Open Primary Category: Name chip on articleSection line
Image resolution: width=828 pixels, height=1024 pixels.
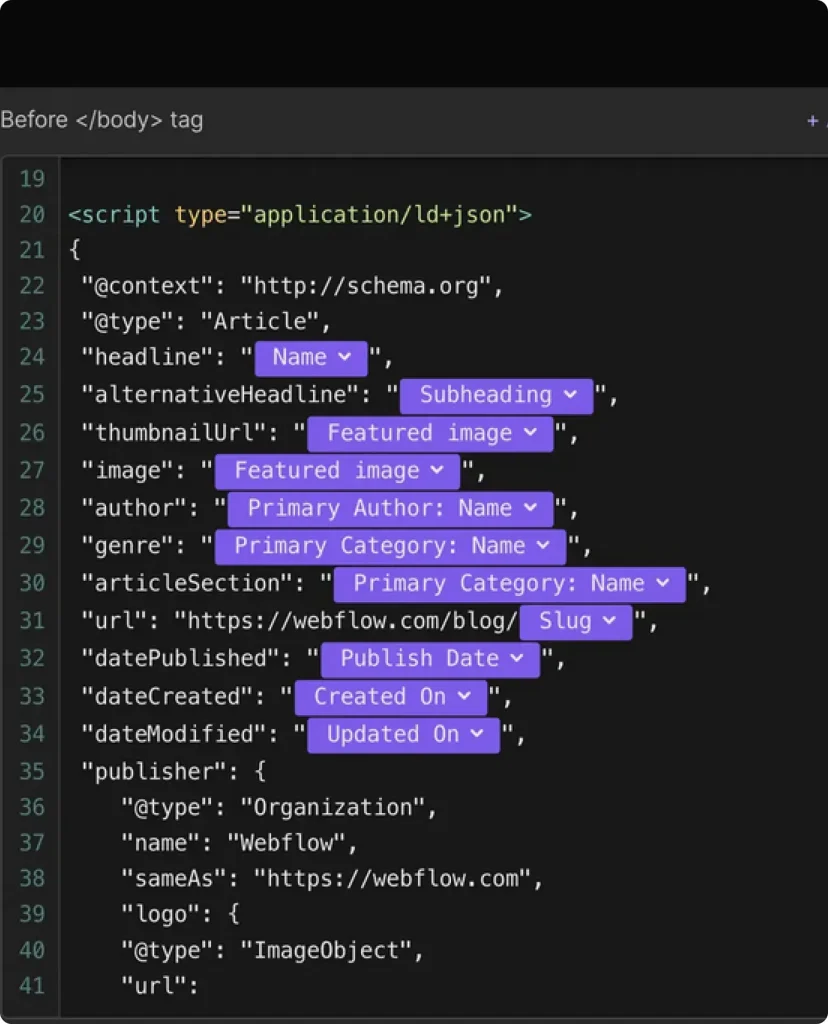[509, 584]
